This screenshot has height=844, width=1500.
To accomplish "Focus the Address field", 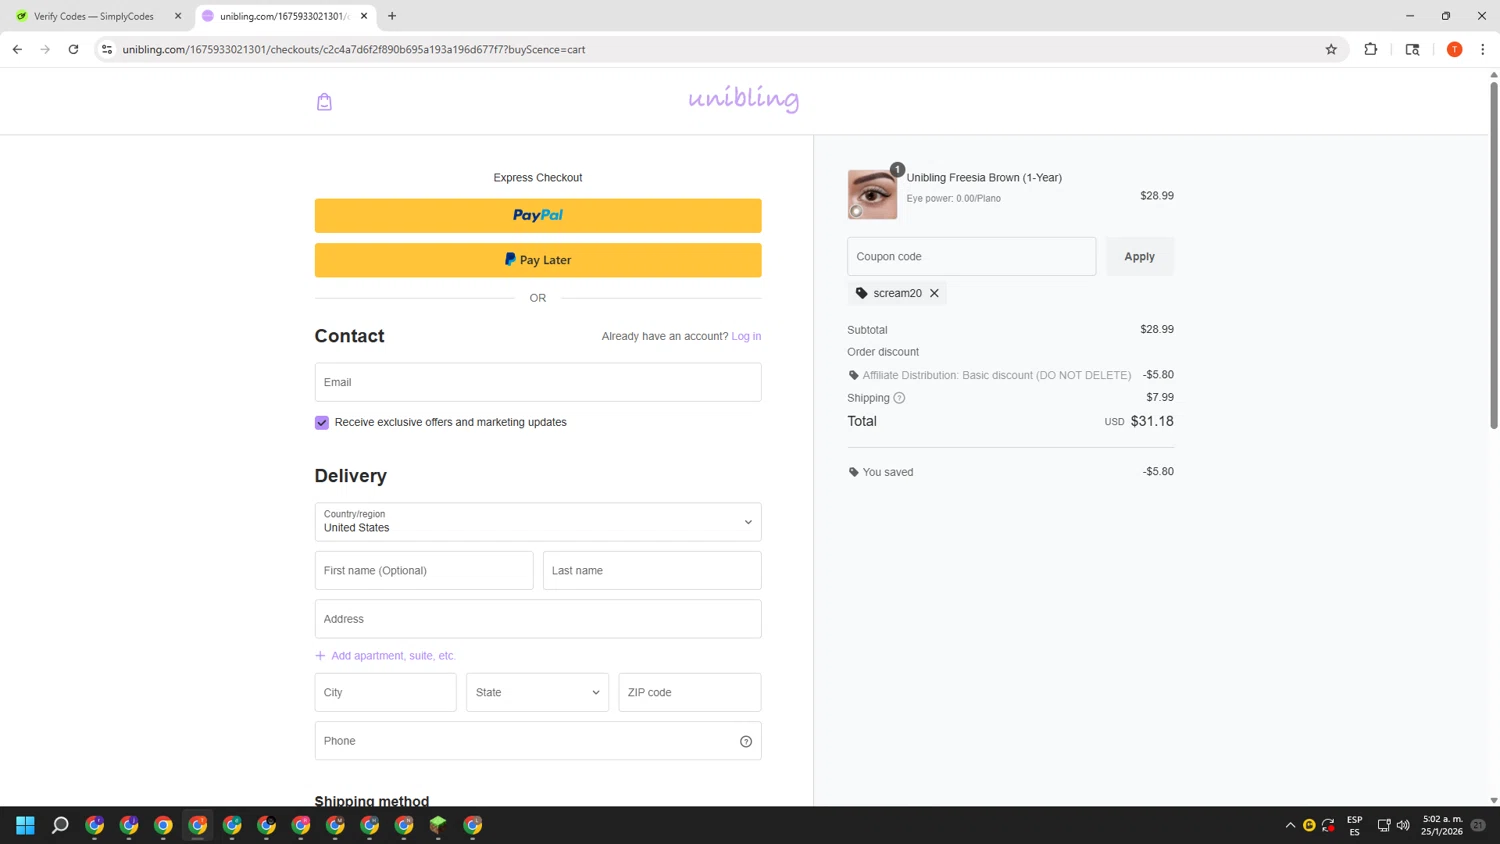I will pos(538,619).
